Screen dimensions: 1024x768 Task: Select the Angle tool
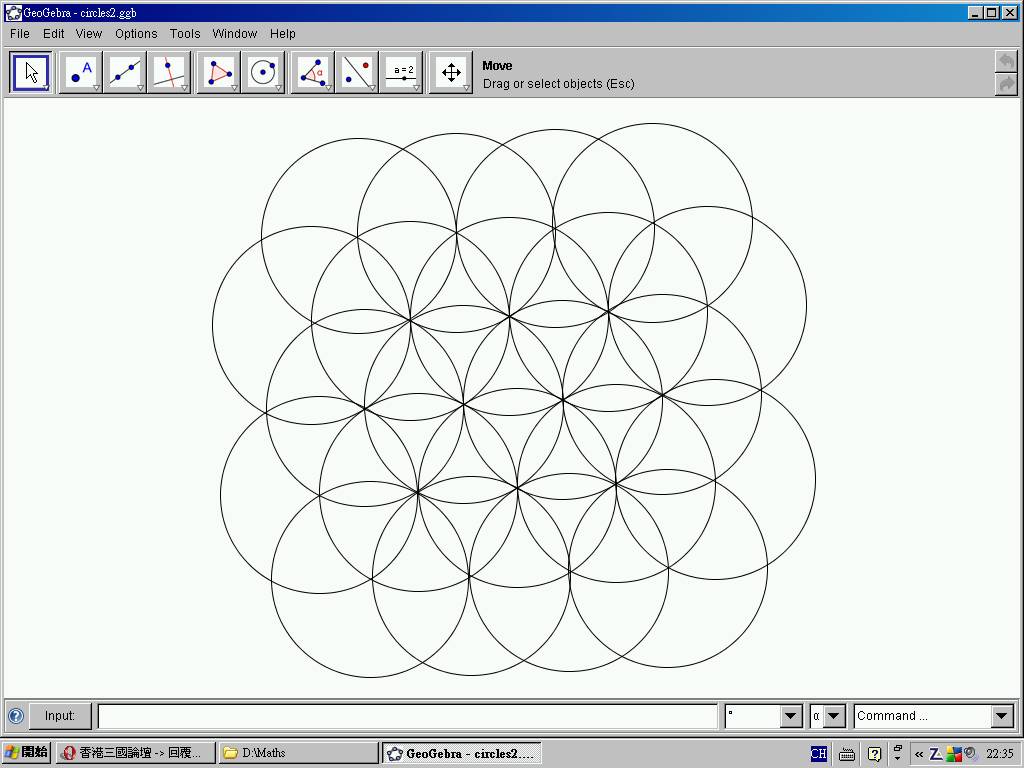(x=312, y=72)
